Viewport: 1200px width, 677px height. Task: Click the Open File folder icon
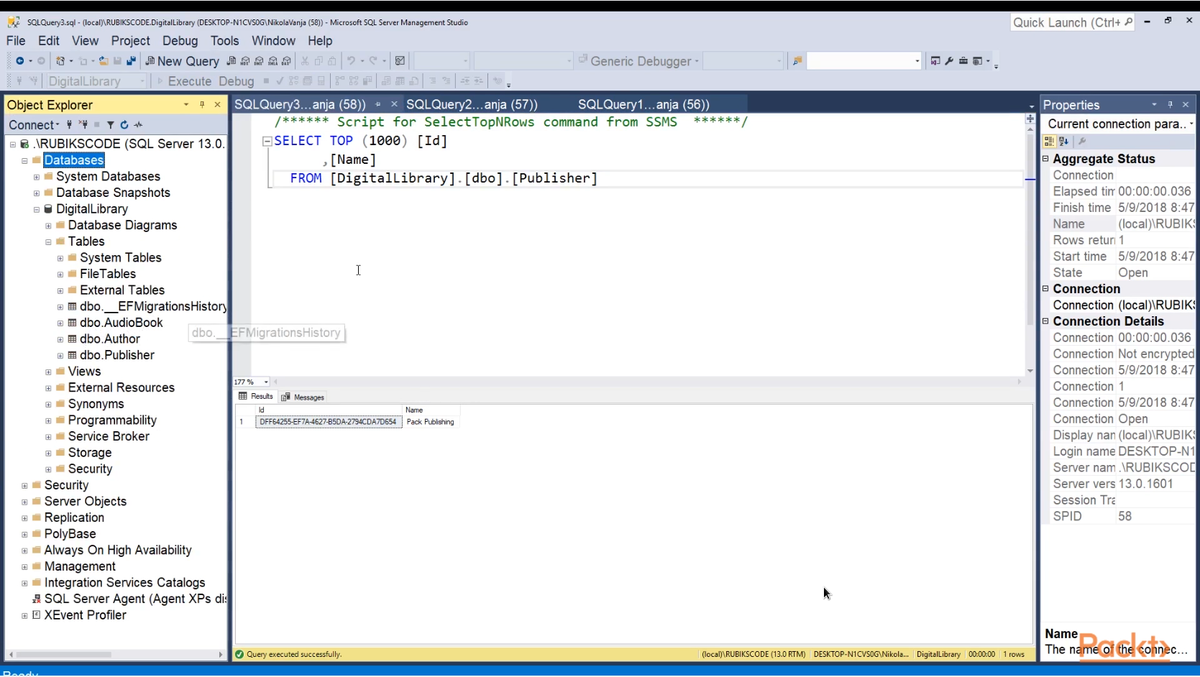coord(103,61)
